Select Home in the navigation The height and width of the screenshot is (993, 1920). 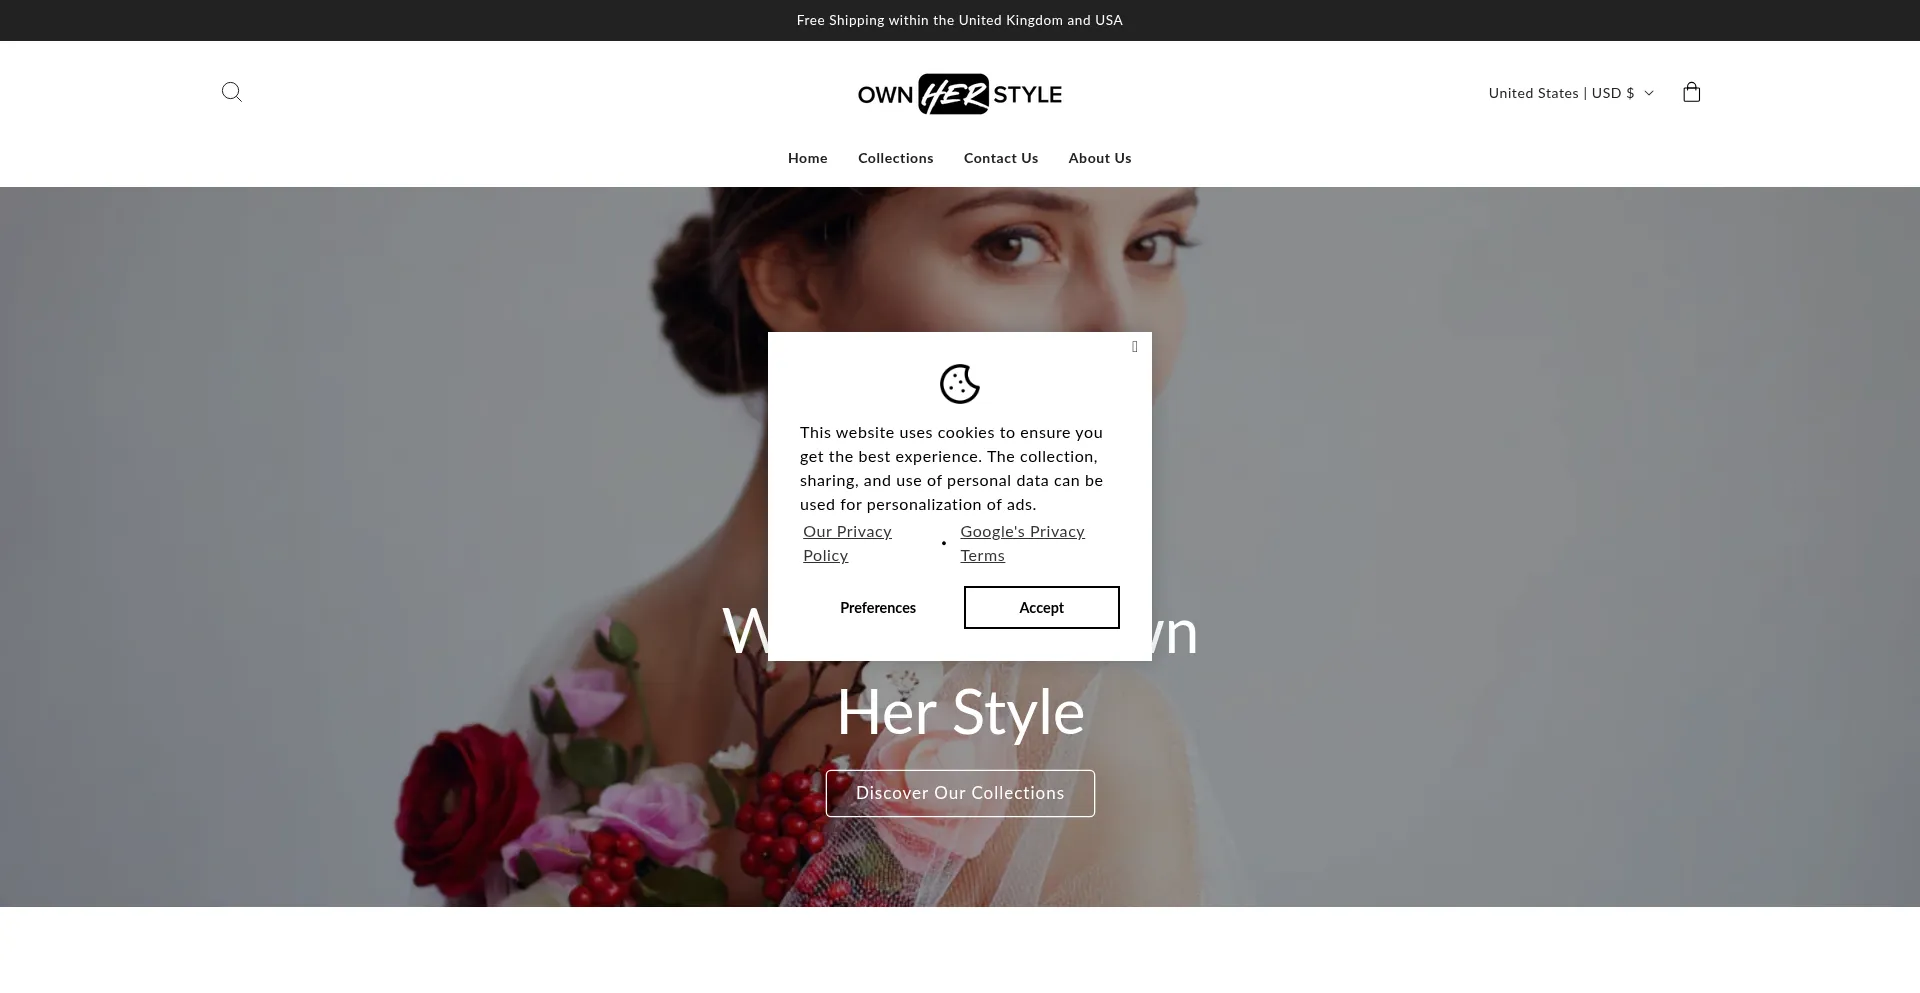pos(807,158)
